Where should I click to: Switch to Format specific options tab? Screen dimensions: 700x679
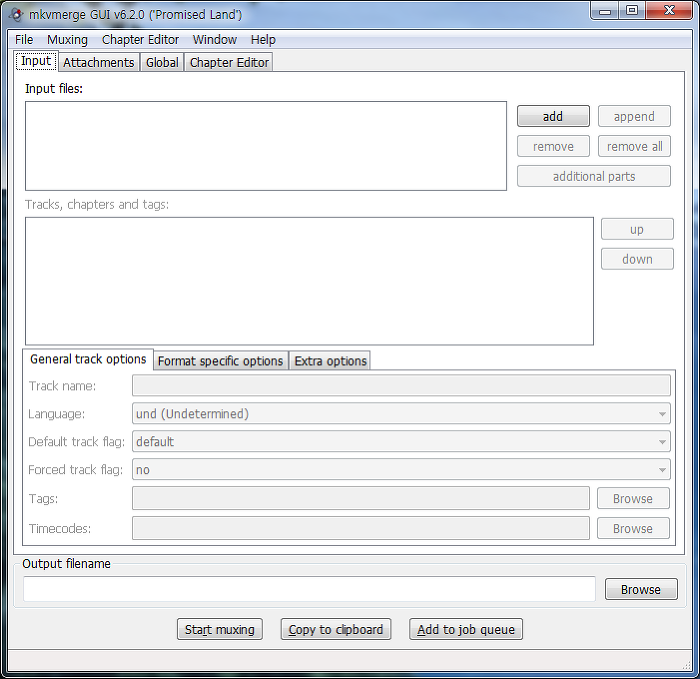(x=221, y=361)
